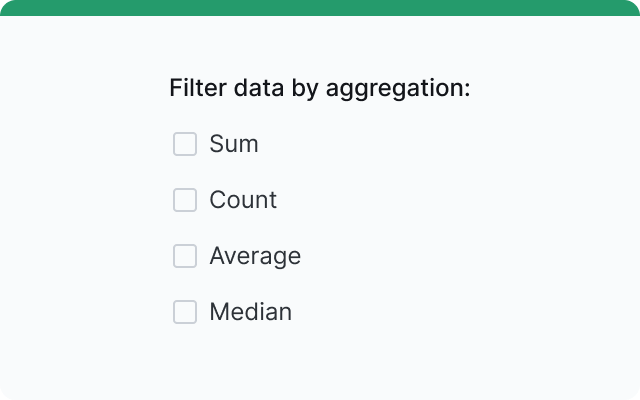Check the Average checkbox
This screenshot has width=640, height=400.
pos(185,256)
